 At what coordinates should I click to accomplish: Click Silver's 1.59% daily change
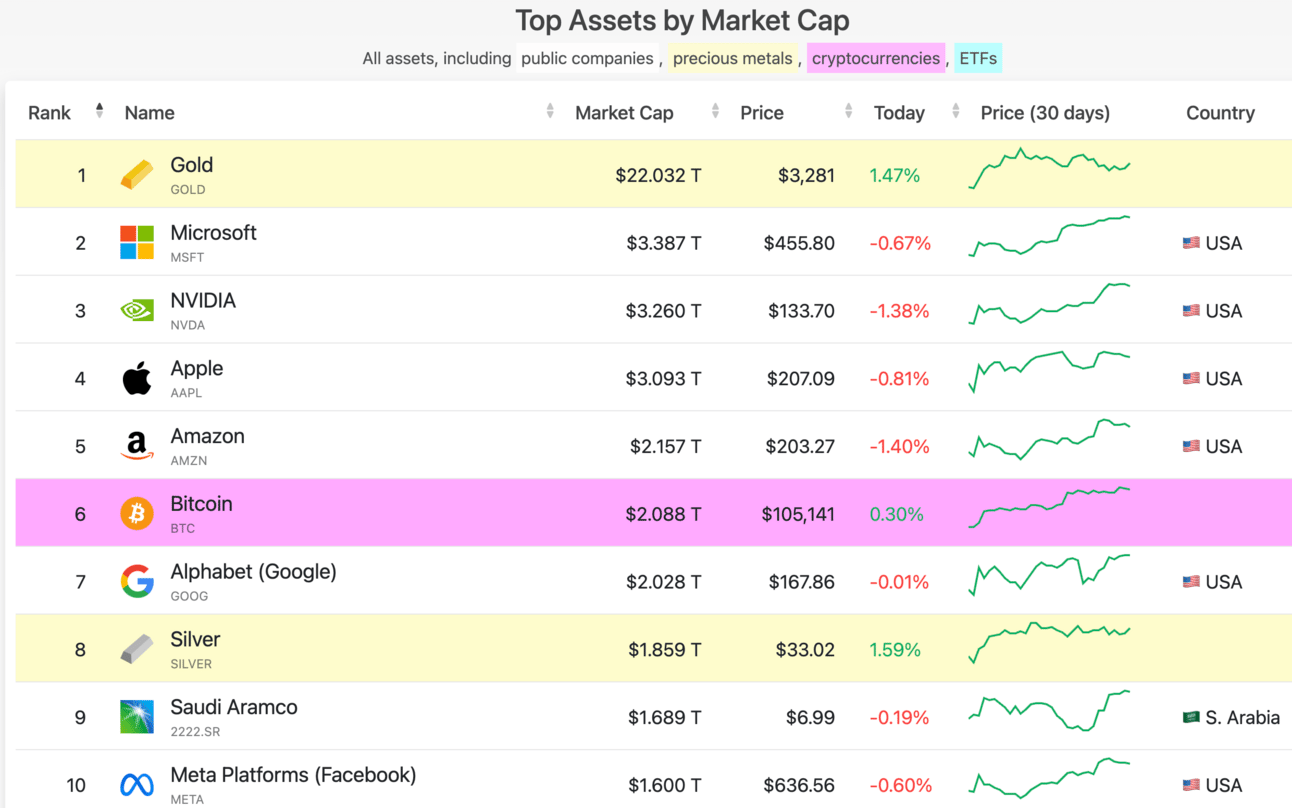click(895, 650)
